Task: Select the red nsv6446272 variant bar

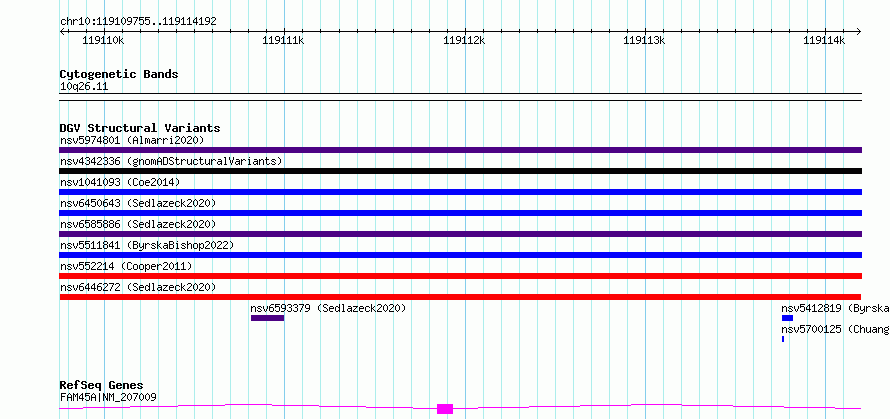Action: (460, 297)
